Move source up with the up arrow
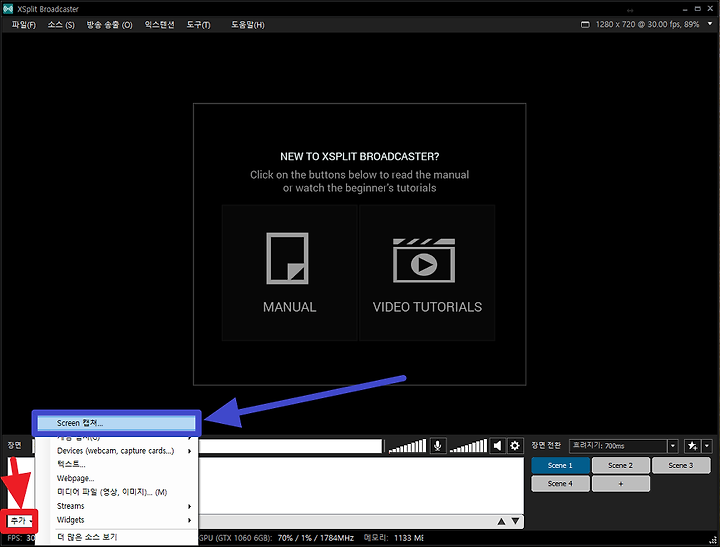This screenshot has height=547, width=720. point(501,521)
